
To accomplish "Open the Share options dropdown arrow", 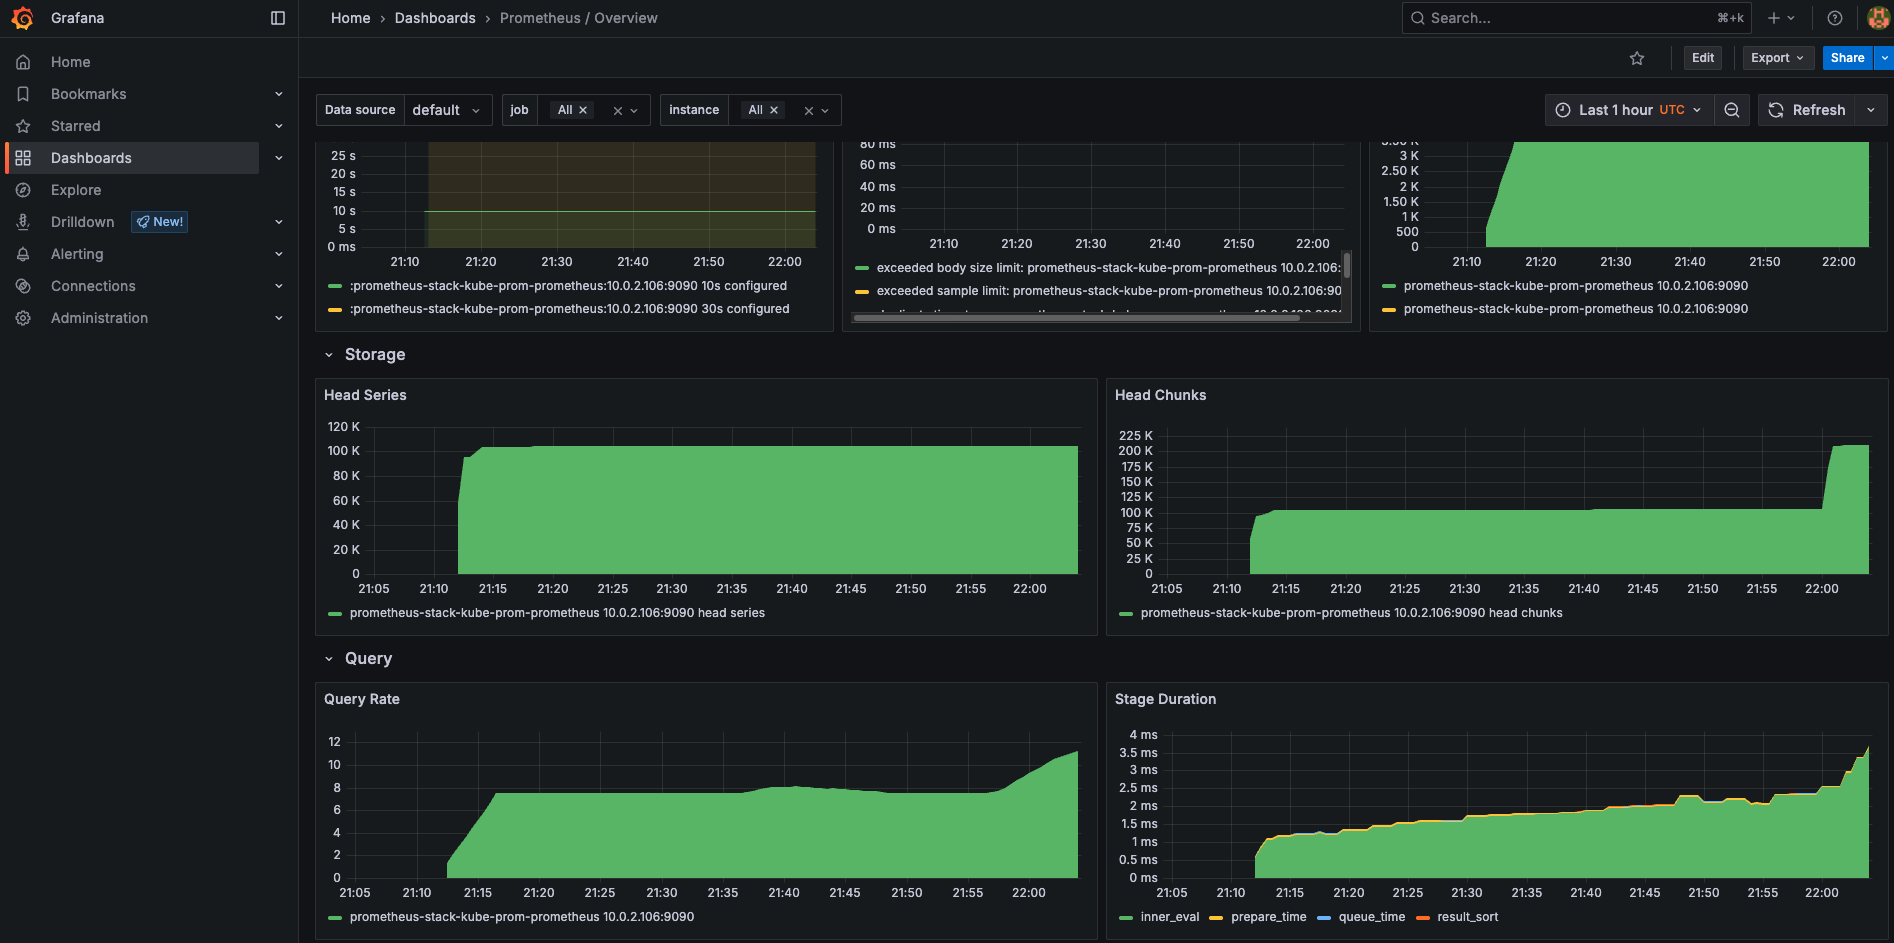I will click(1884, 58).
